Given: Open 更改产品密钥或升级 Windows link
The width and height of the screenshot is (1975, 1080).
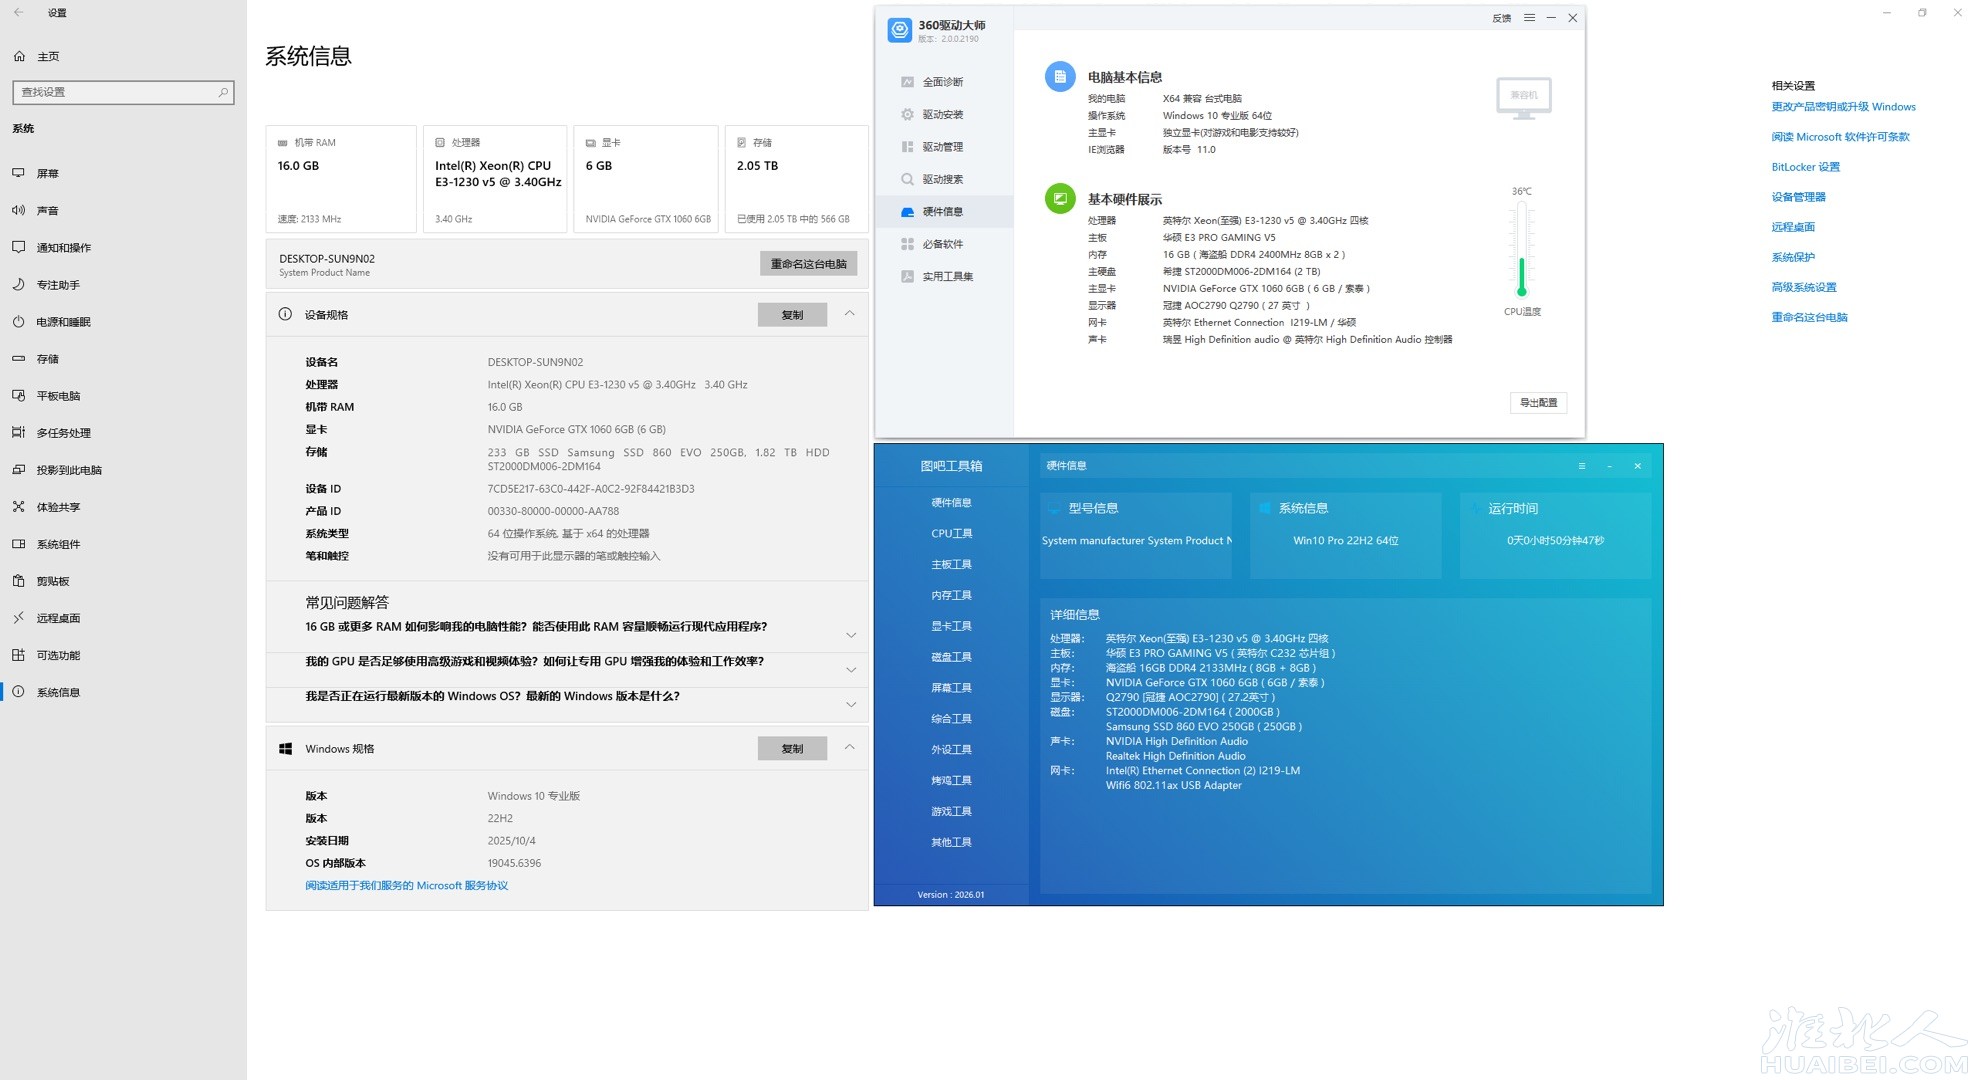Looking at the screenshot, I should click(1843, 107).
